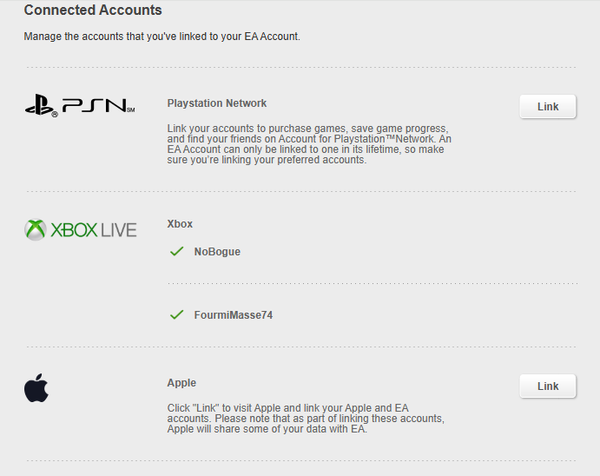Click the green checkmark beside NoBogue
Image resolution: width=600 pixels, height=476 pixels.
pyautogui.click(x=177, y=251)
